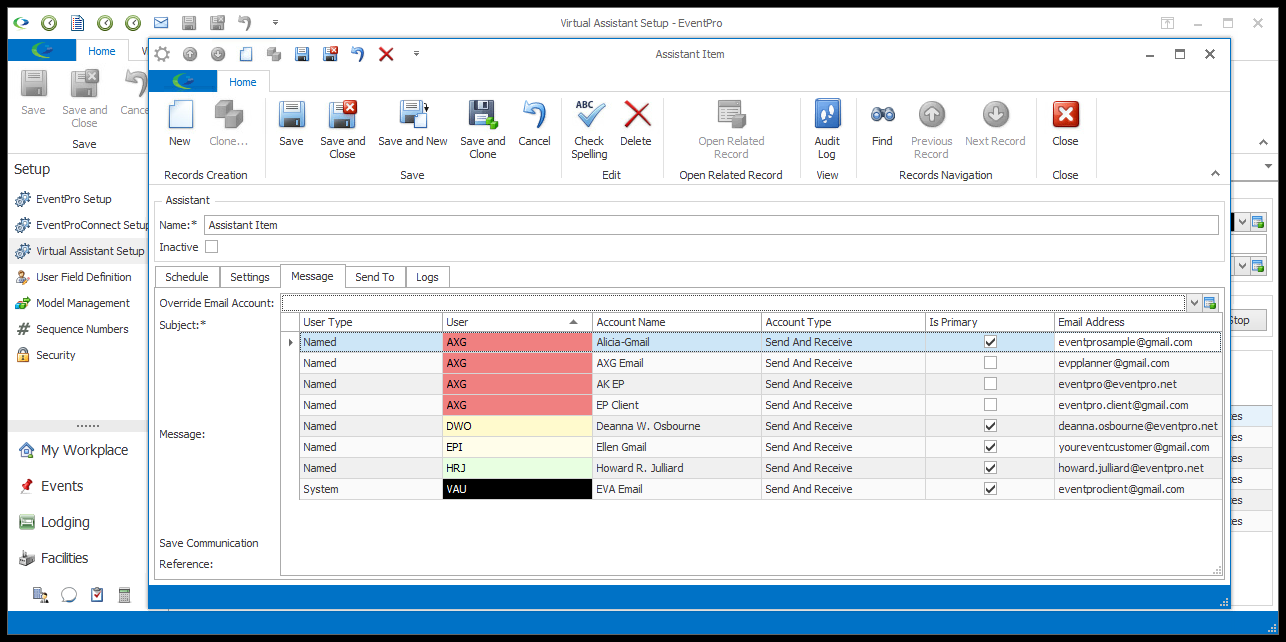Click Save in the Assistant Item ribbon

point(291,123)
